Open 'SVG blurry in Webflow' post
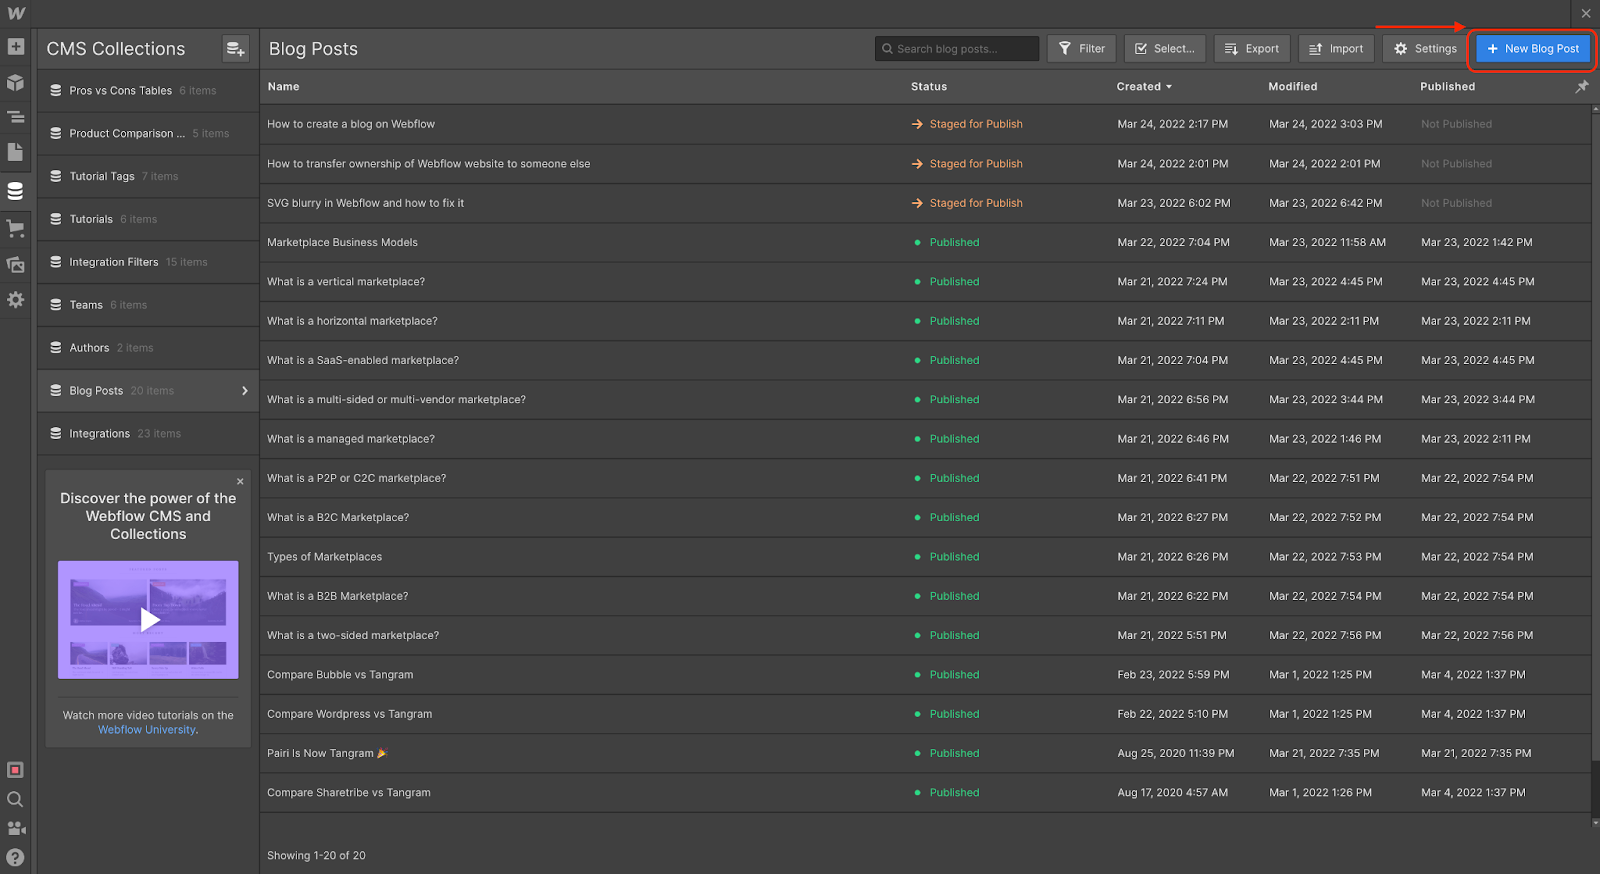Viewport: 1600px width, 874px height. point(365,203)
